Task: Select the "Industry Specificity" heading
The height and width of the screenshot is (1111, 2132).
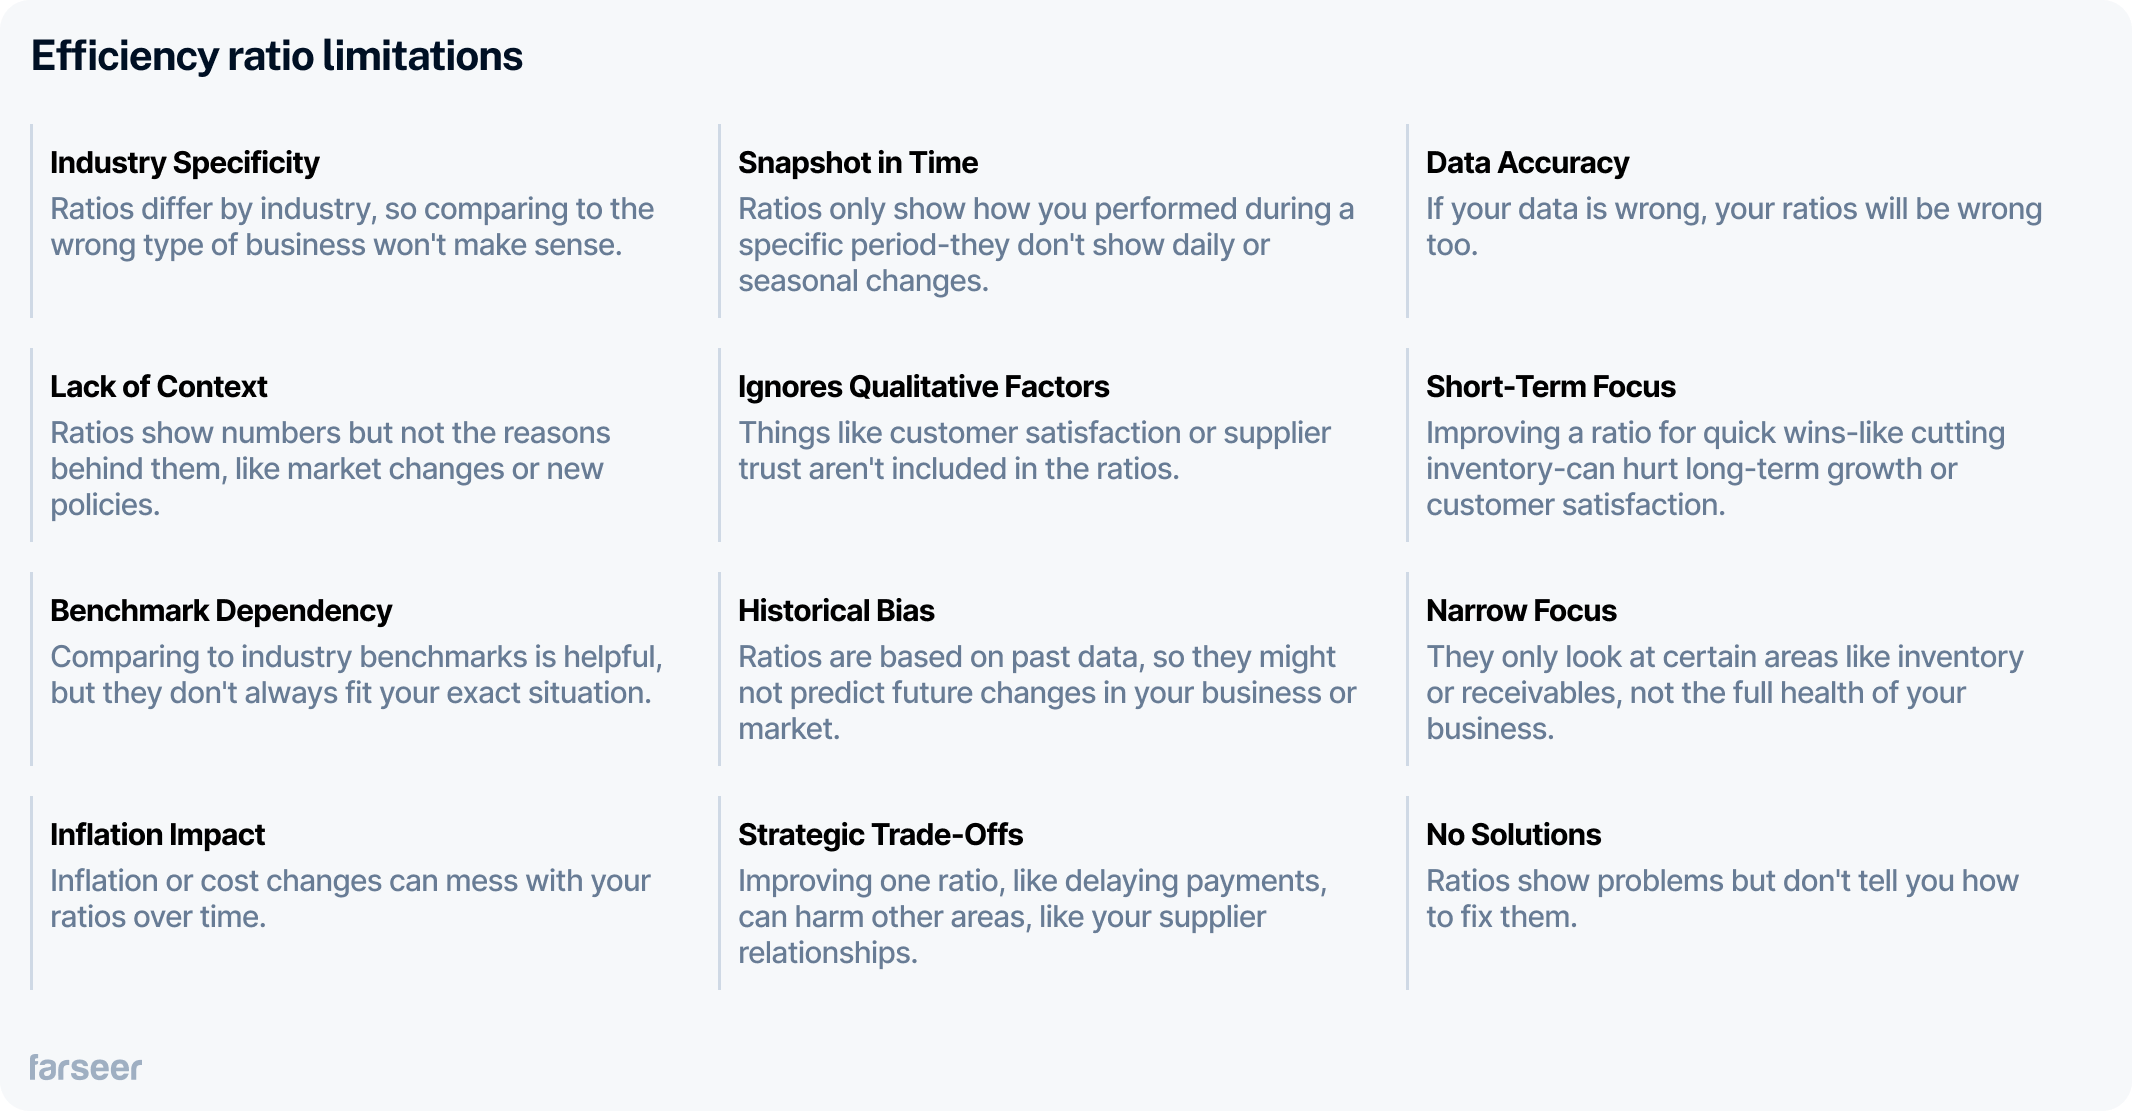Action: (x=185, y=163)
